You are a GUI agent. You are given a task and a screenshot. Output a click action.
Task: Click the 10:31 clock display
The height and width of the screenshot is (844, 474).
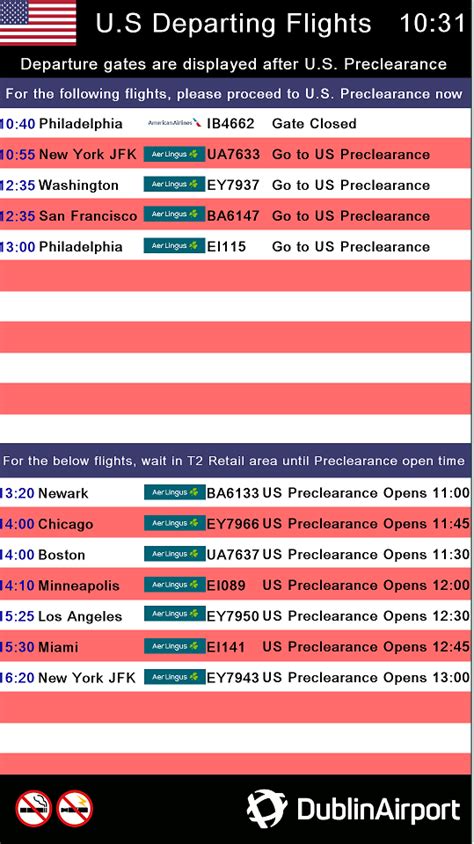coord(433,23)
